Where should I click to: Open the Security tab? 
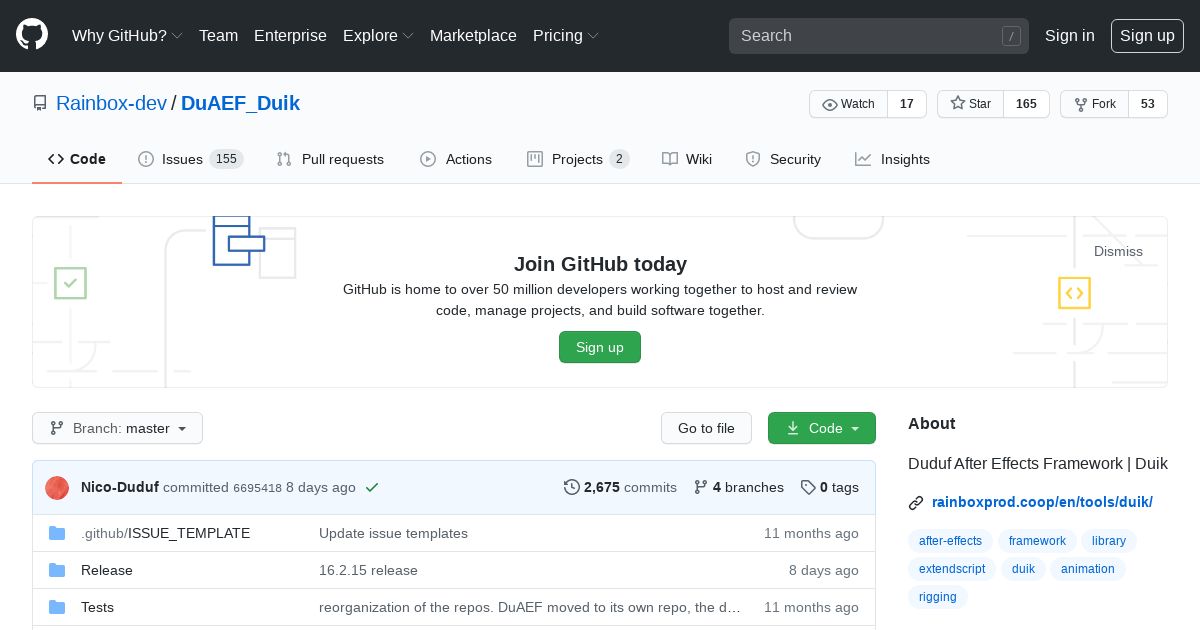pos(783,159)
